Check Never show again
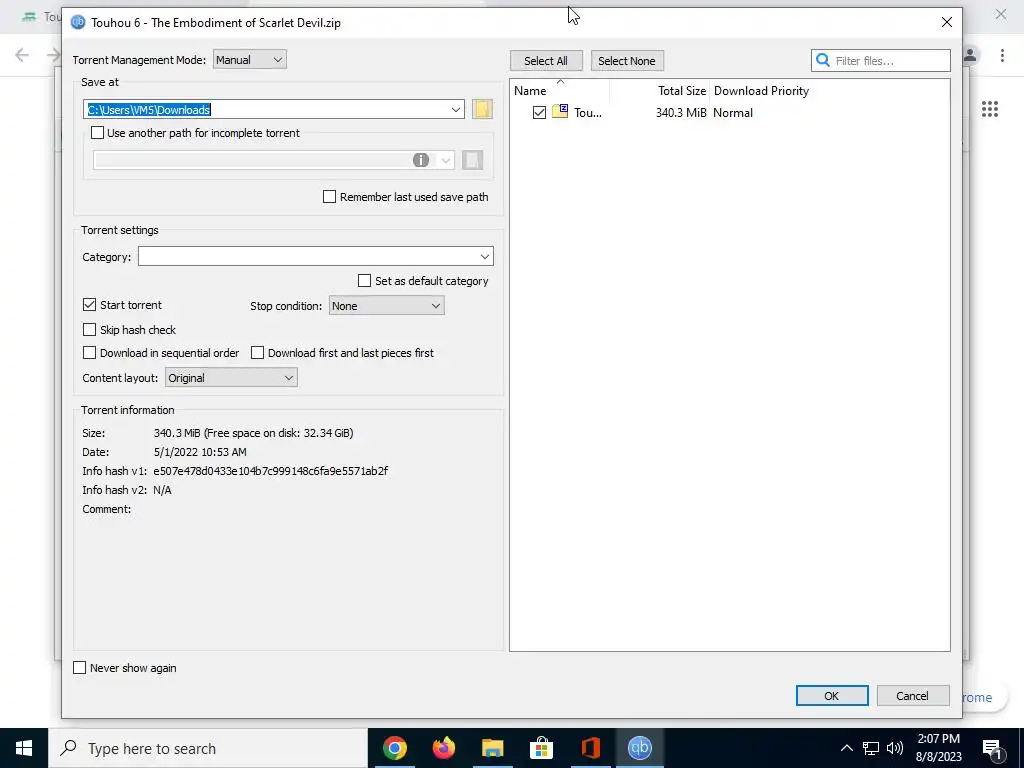1024x768 pixels. pyautogui.click(x=80, y=667)
